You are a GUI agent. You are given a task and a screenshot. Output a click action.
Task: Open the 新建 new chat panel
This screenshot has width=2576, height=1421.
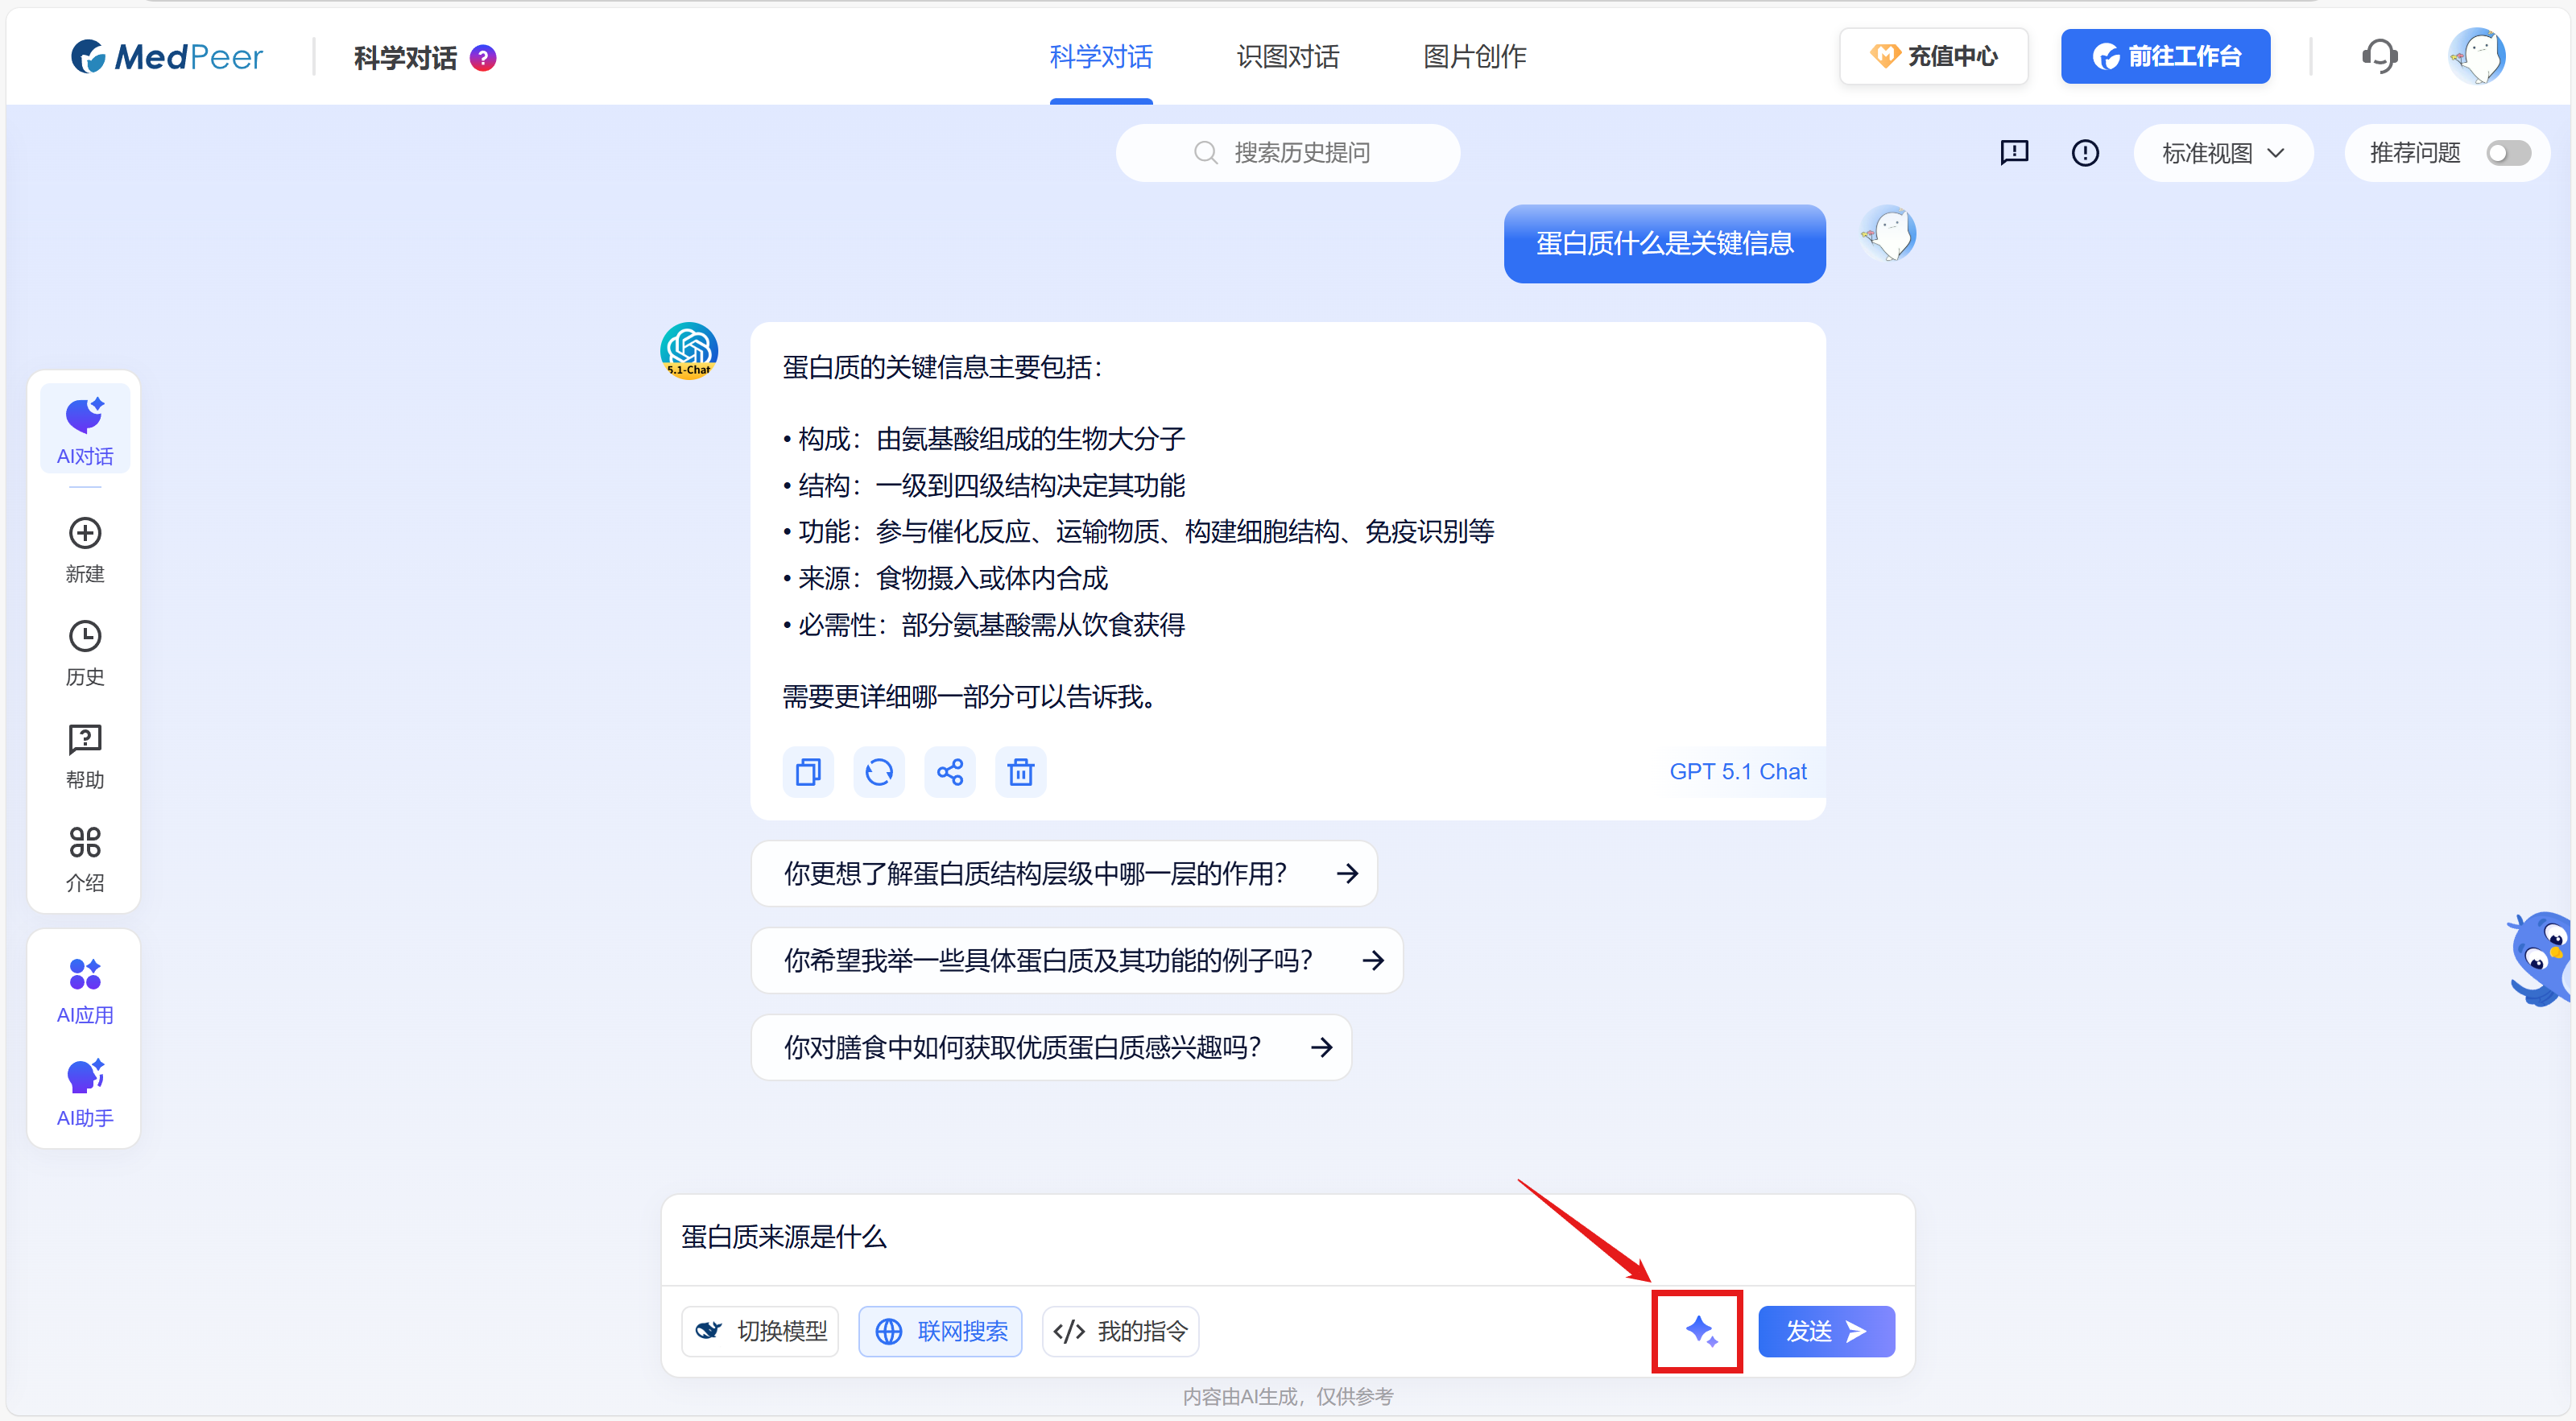[x=84, y=549]
